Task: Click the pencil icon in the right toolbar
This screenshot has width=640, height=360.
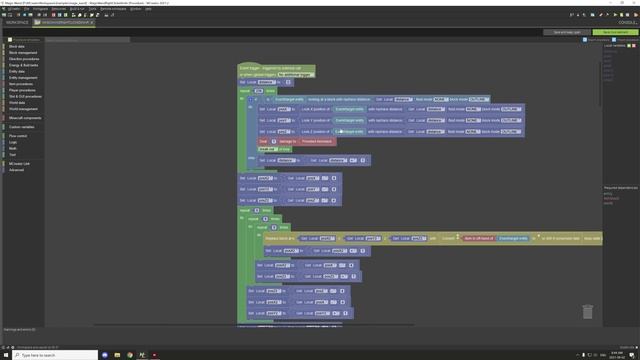Action: point(601,15)
